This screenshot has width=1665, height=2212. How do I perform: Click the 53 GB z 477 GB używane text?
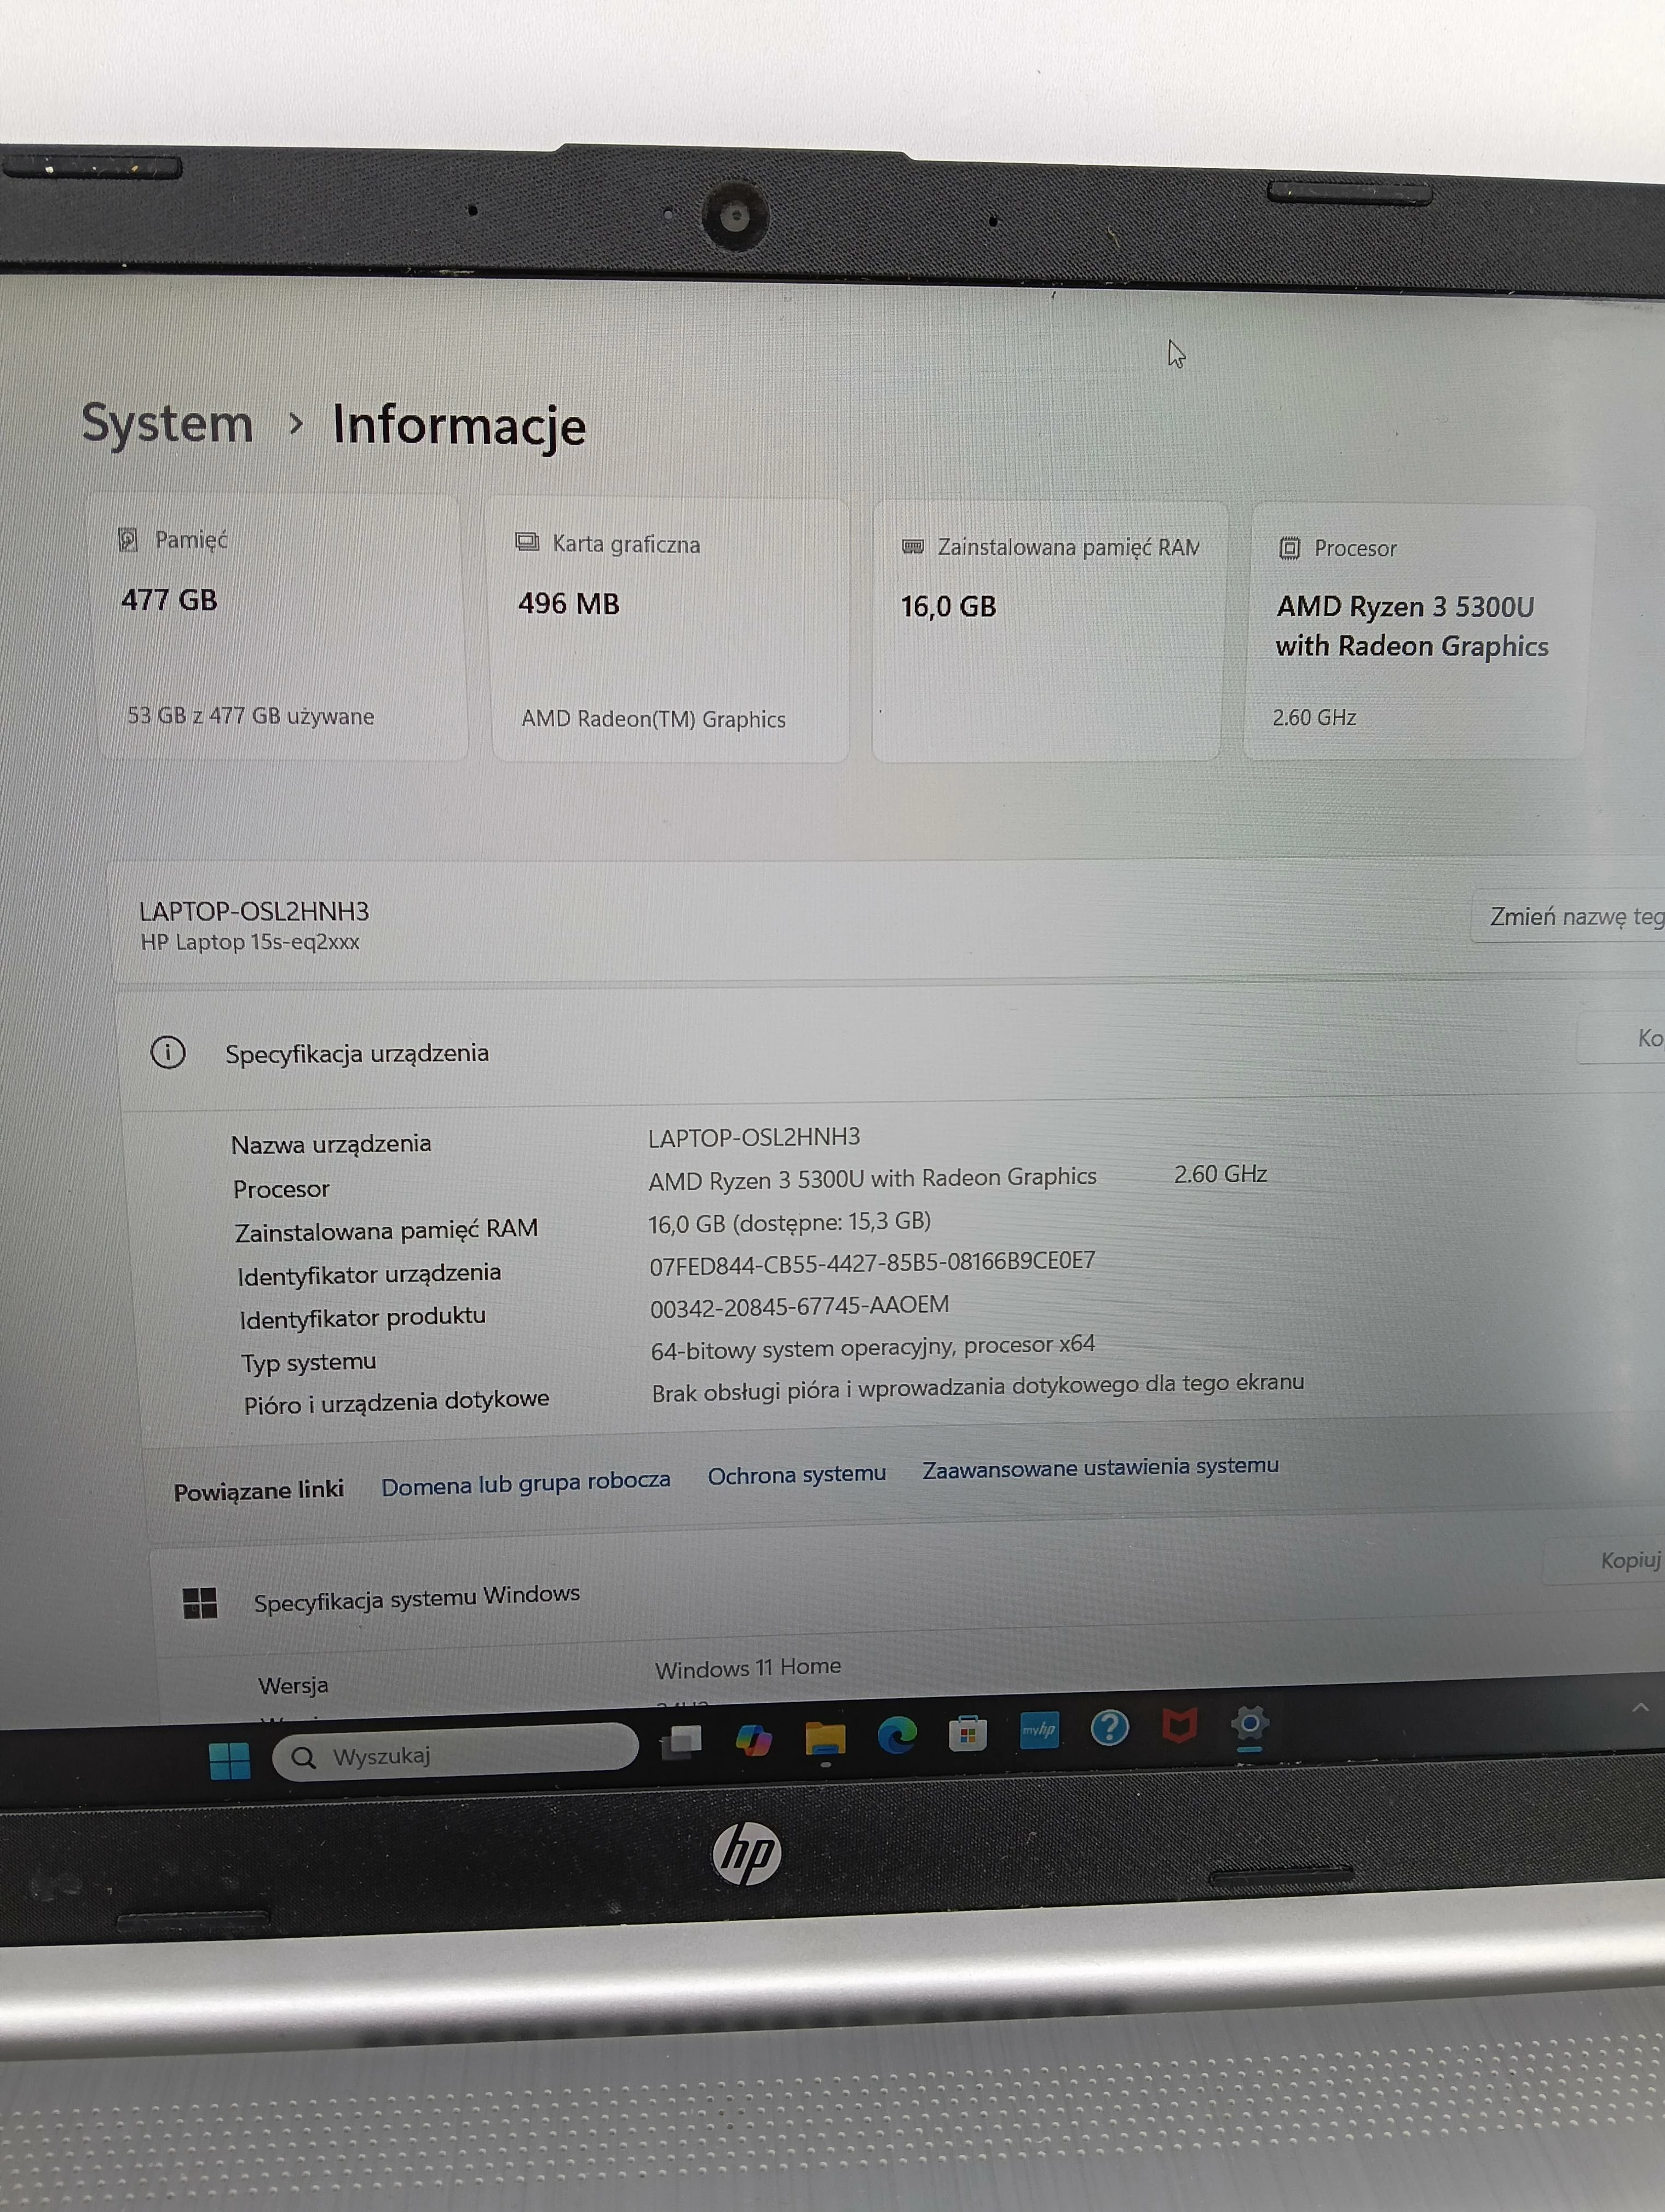(250, 716)
